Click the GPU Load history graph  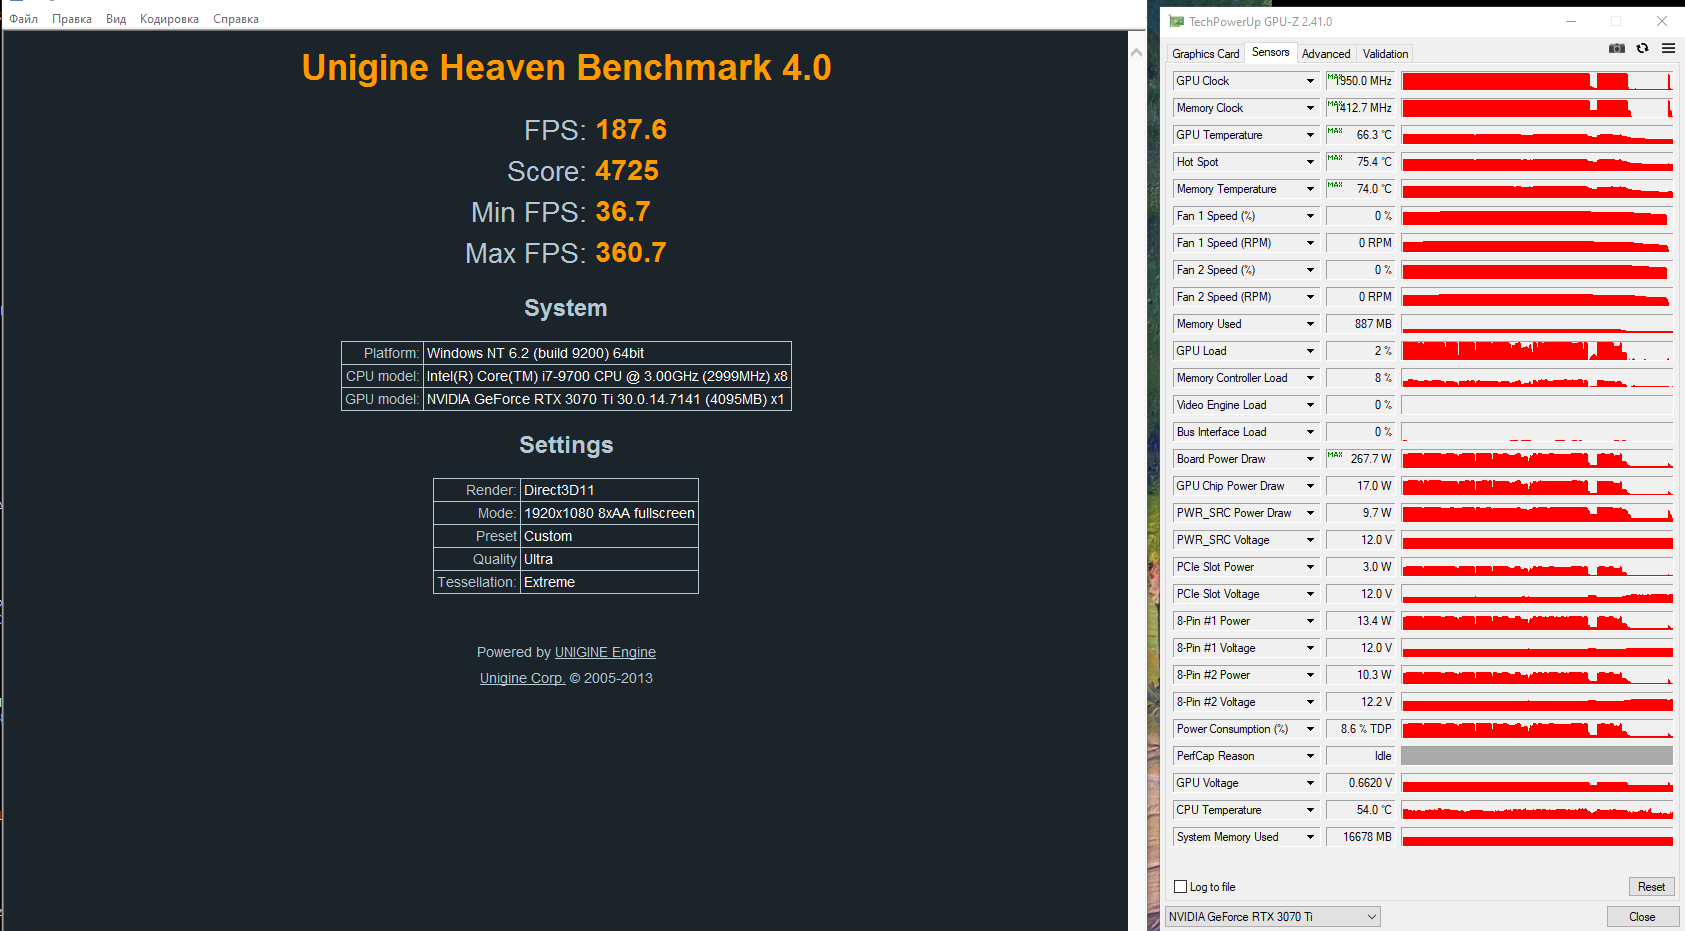[1537, 351]
